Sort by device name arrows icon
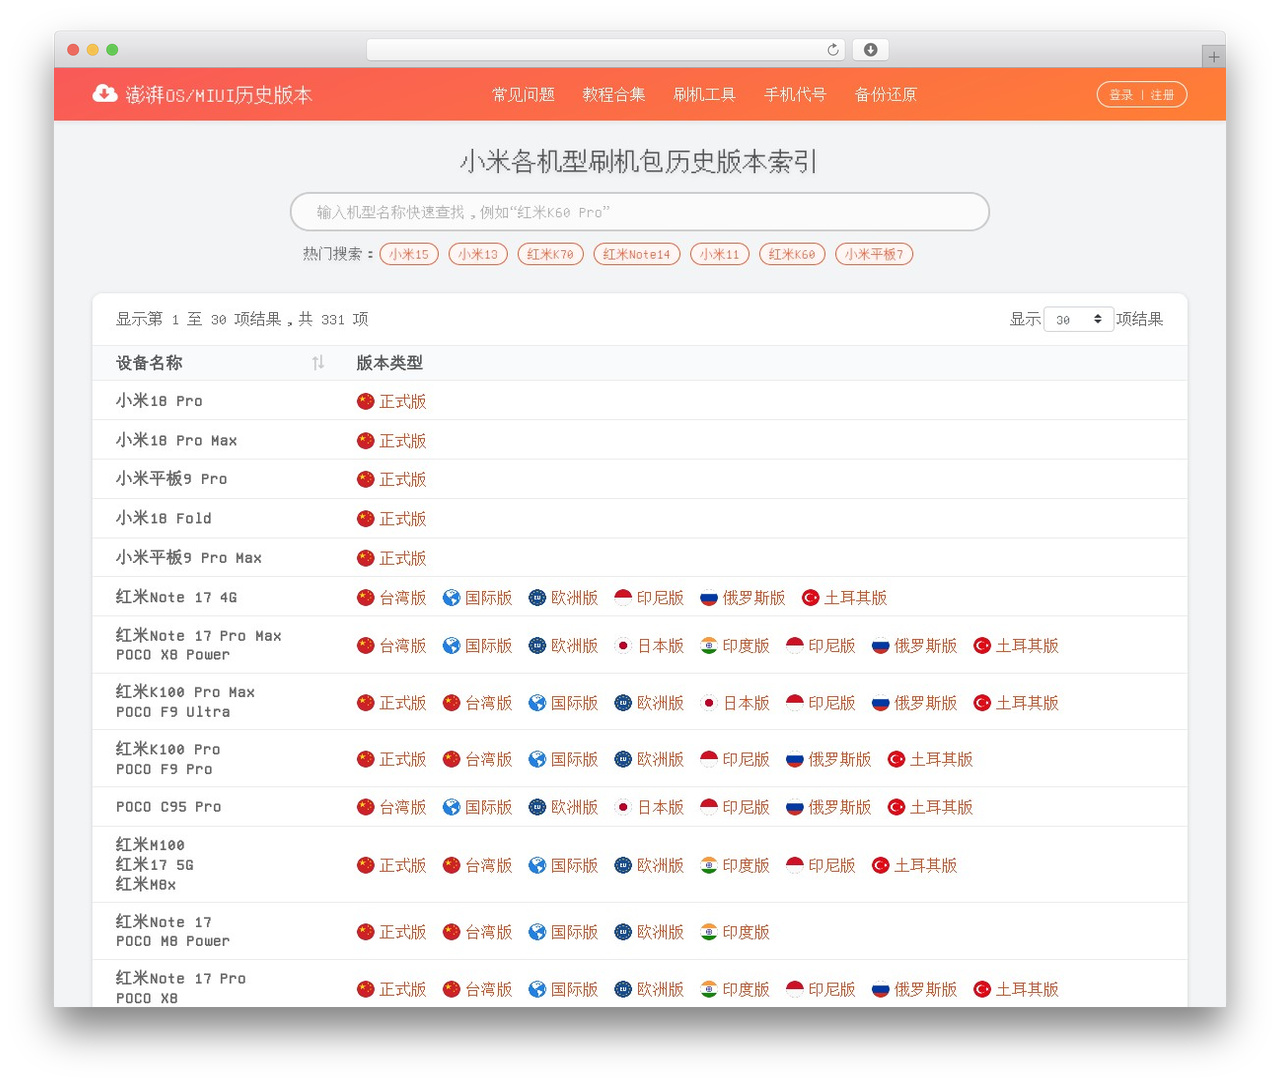Image resolution: width=1280 pixels, height=1084 pixels. pos(318,363)
